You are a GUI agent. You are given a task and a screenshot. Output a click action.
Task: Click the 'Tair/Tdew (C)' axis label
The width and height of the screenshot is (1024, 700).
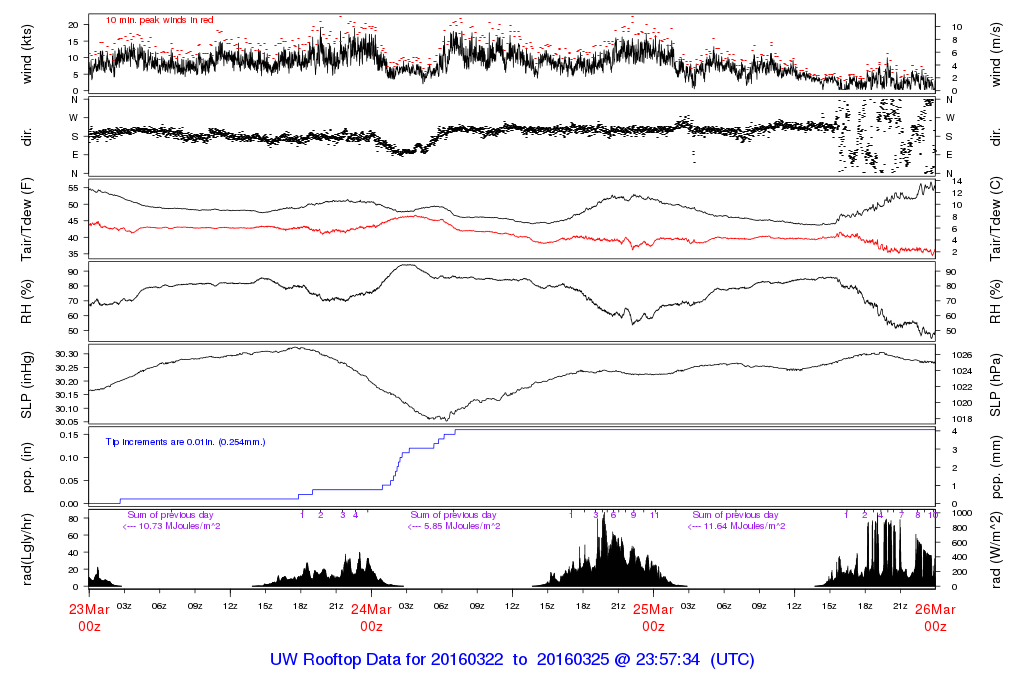coord(995,219)
